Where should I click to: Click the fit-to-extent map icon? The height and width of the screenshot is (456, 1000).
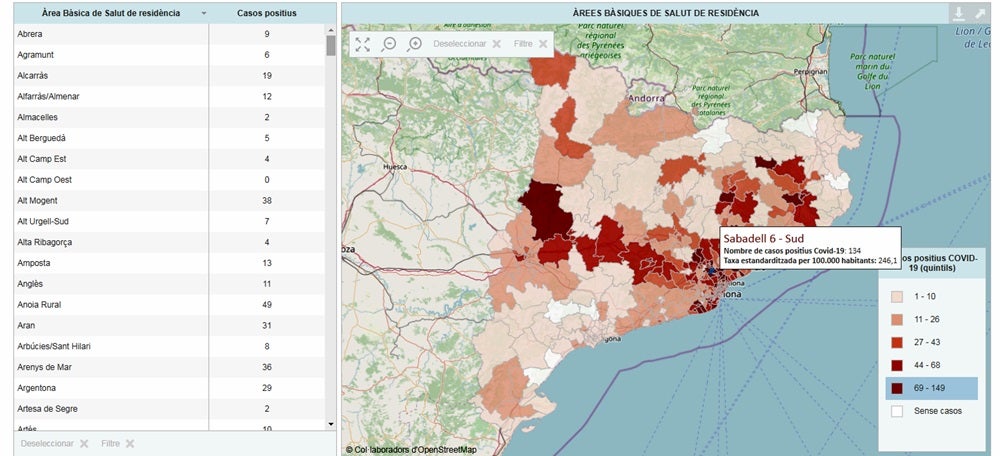tap(362, 44)
